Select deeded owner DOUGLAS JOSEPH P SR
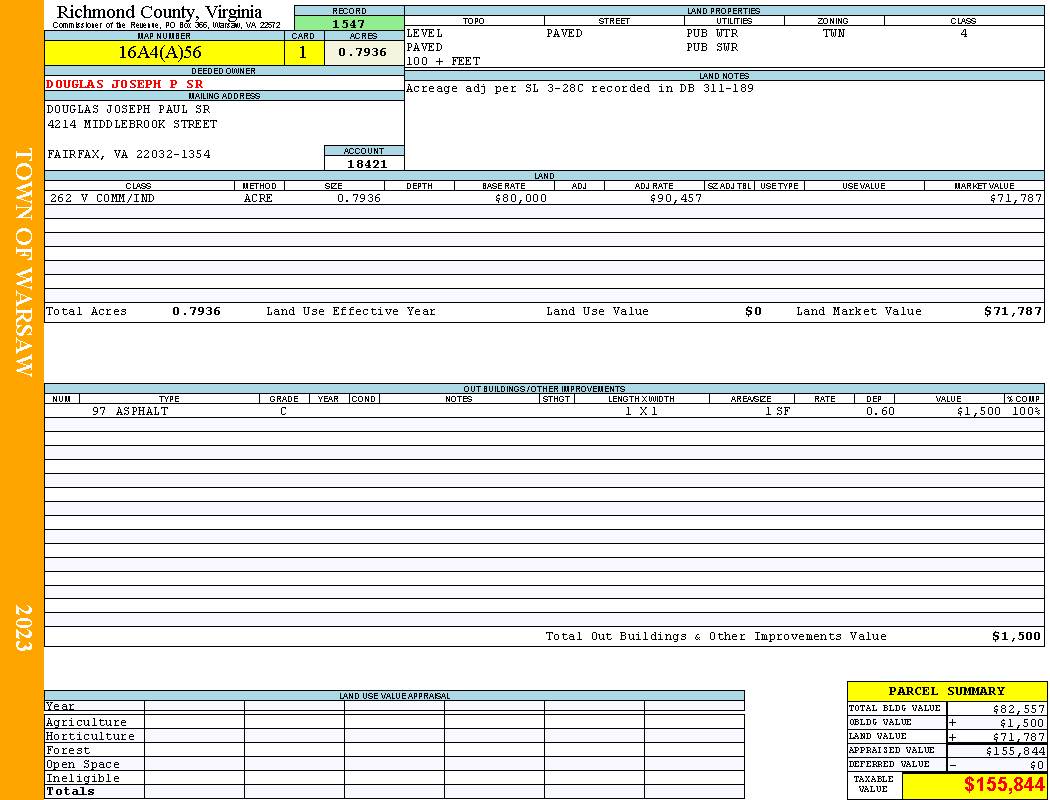The width and height of the screenshot is (1050, 800). tap(125, 84)
